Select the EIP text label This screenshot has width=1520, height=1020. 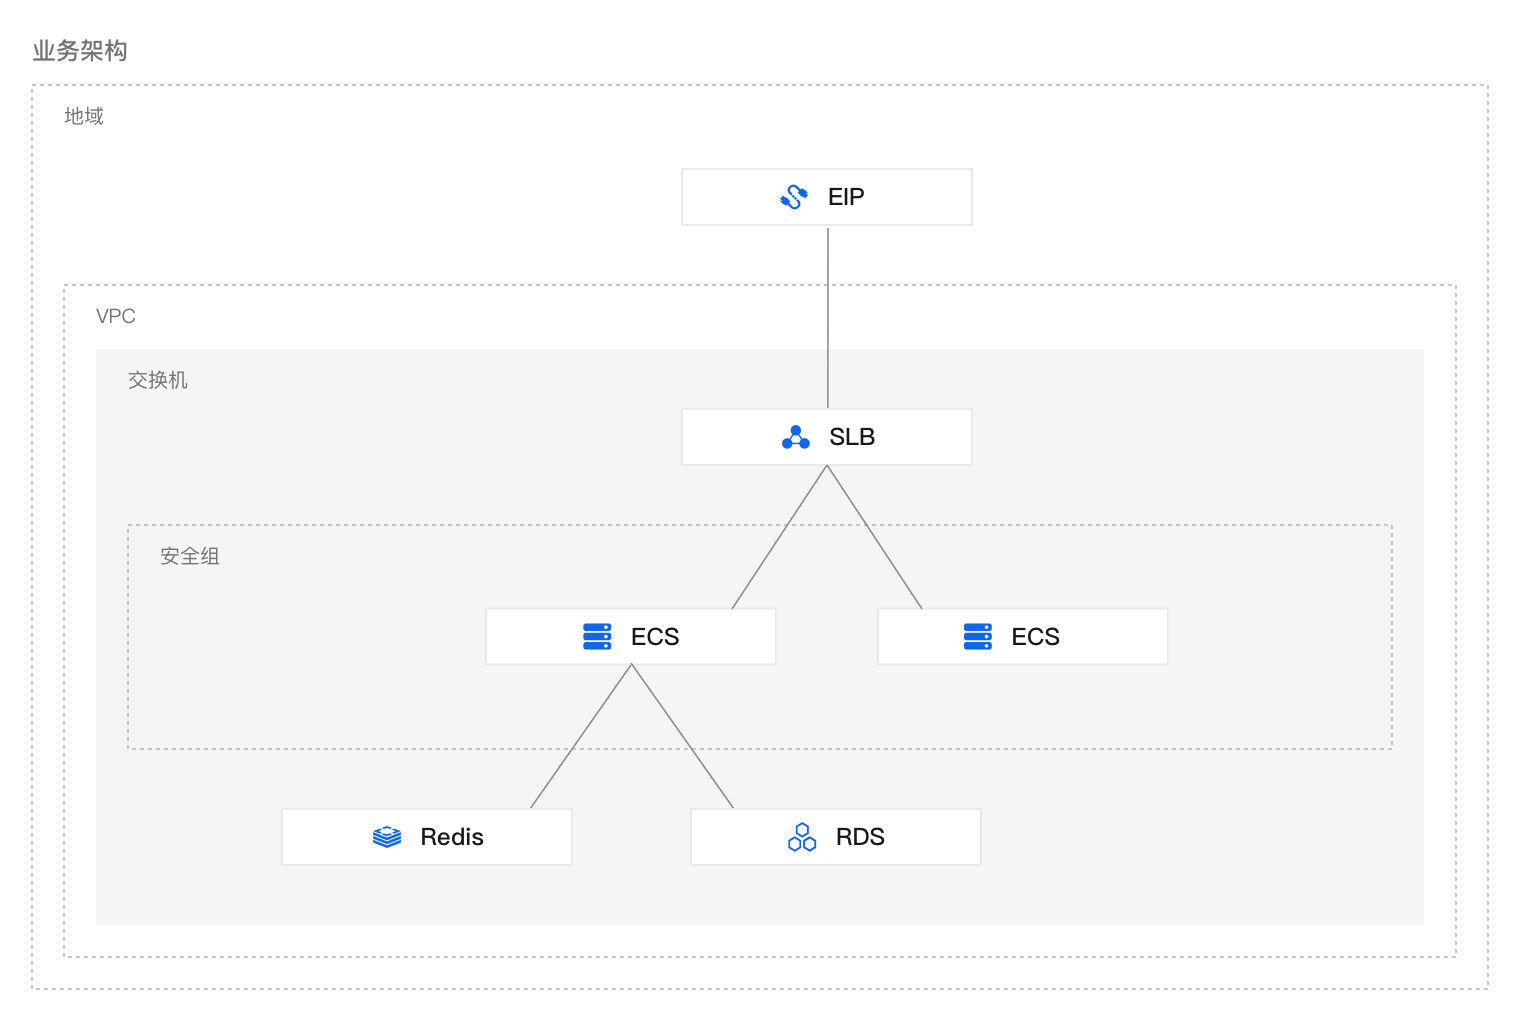[x=846, y=197]
